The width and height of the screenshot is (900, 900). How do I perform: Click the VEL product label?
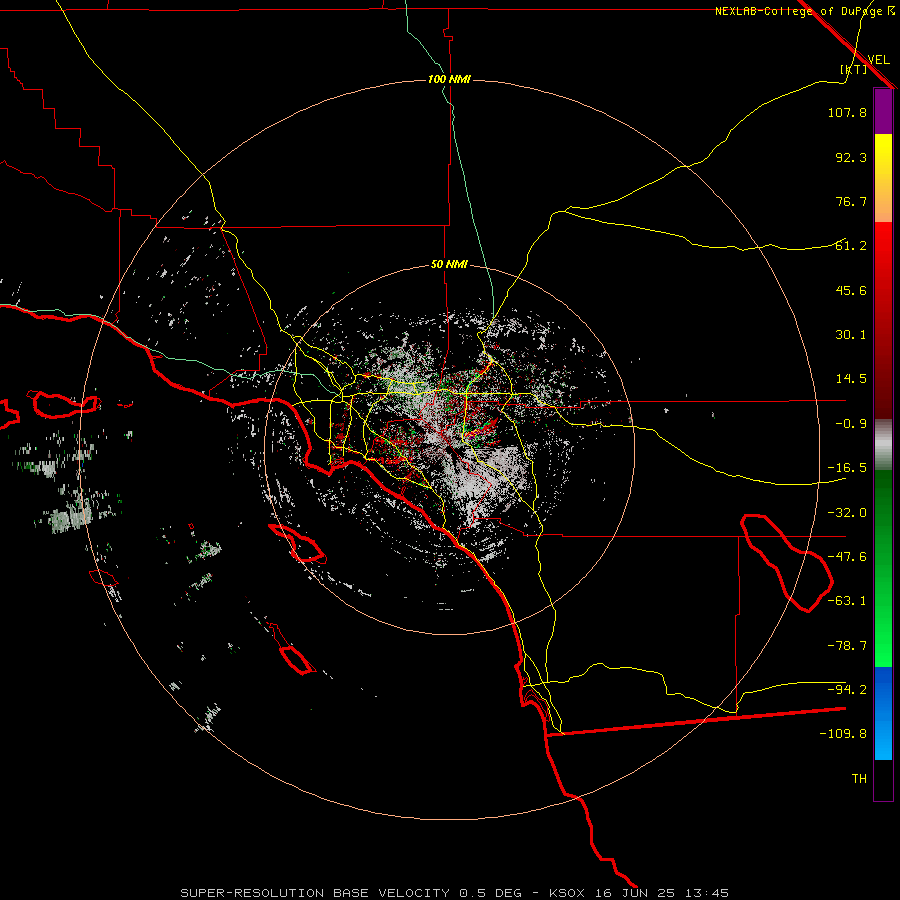(878, 60)
